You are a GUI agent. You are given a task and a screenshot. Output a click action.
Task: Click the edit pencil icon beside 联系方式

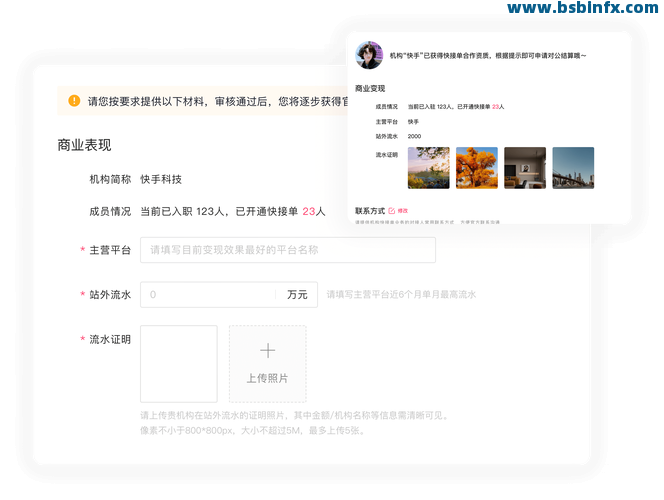pos(391,211)
